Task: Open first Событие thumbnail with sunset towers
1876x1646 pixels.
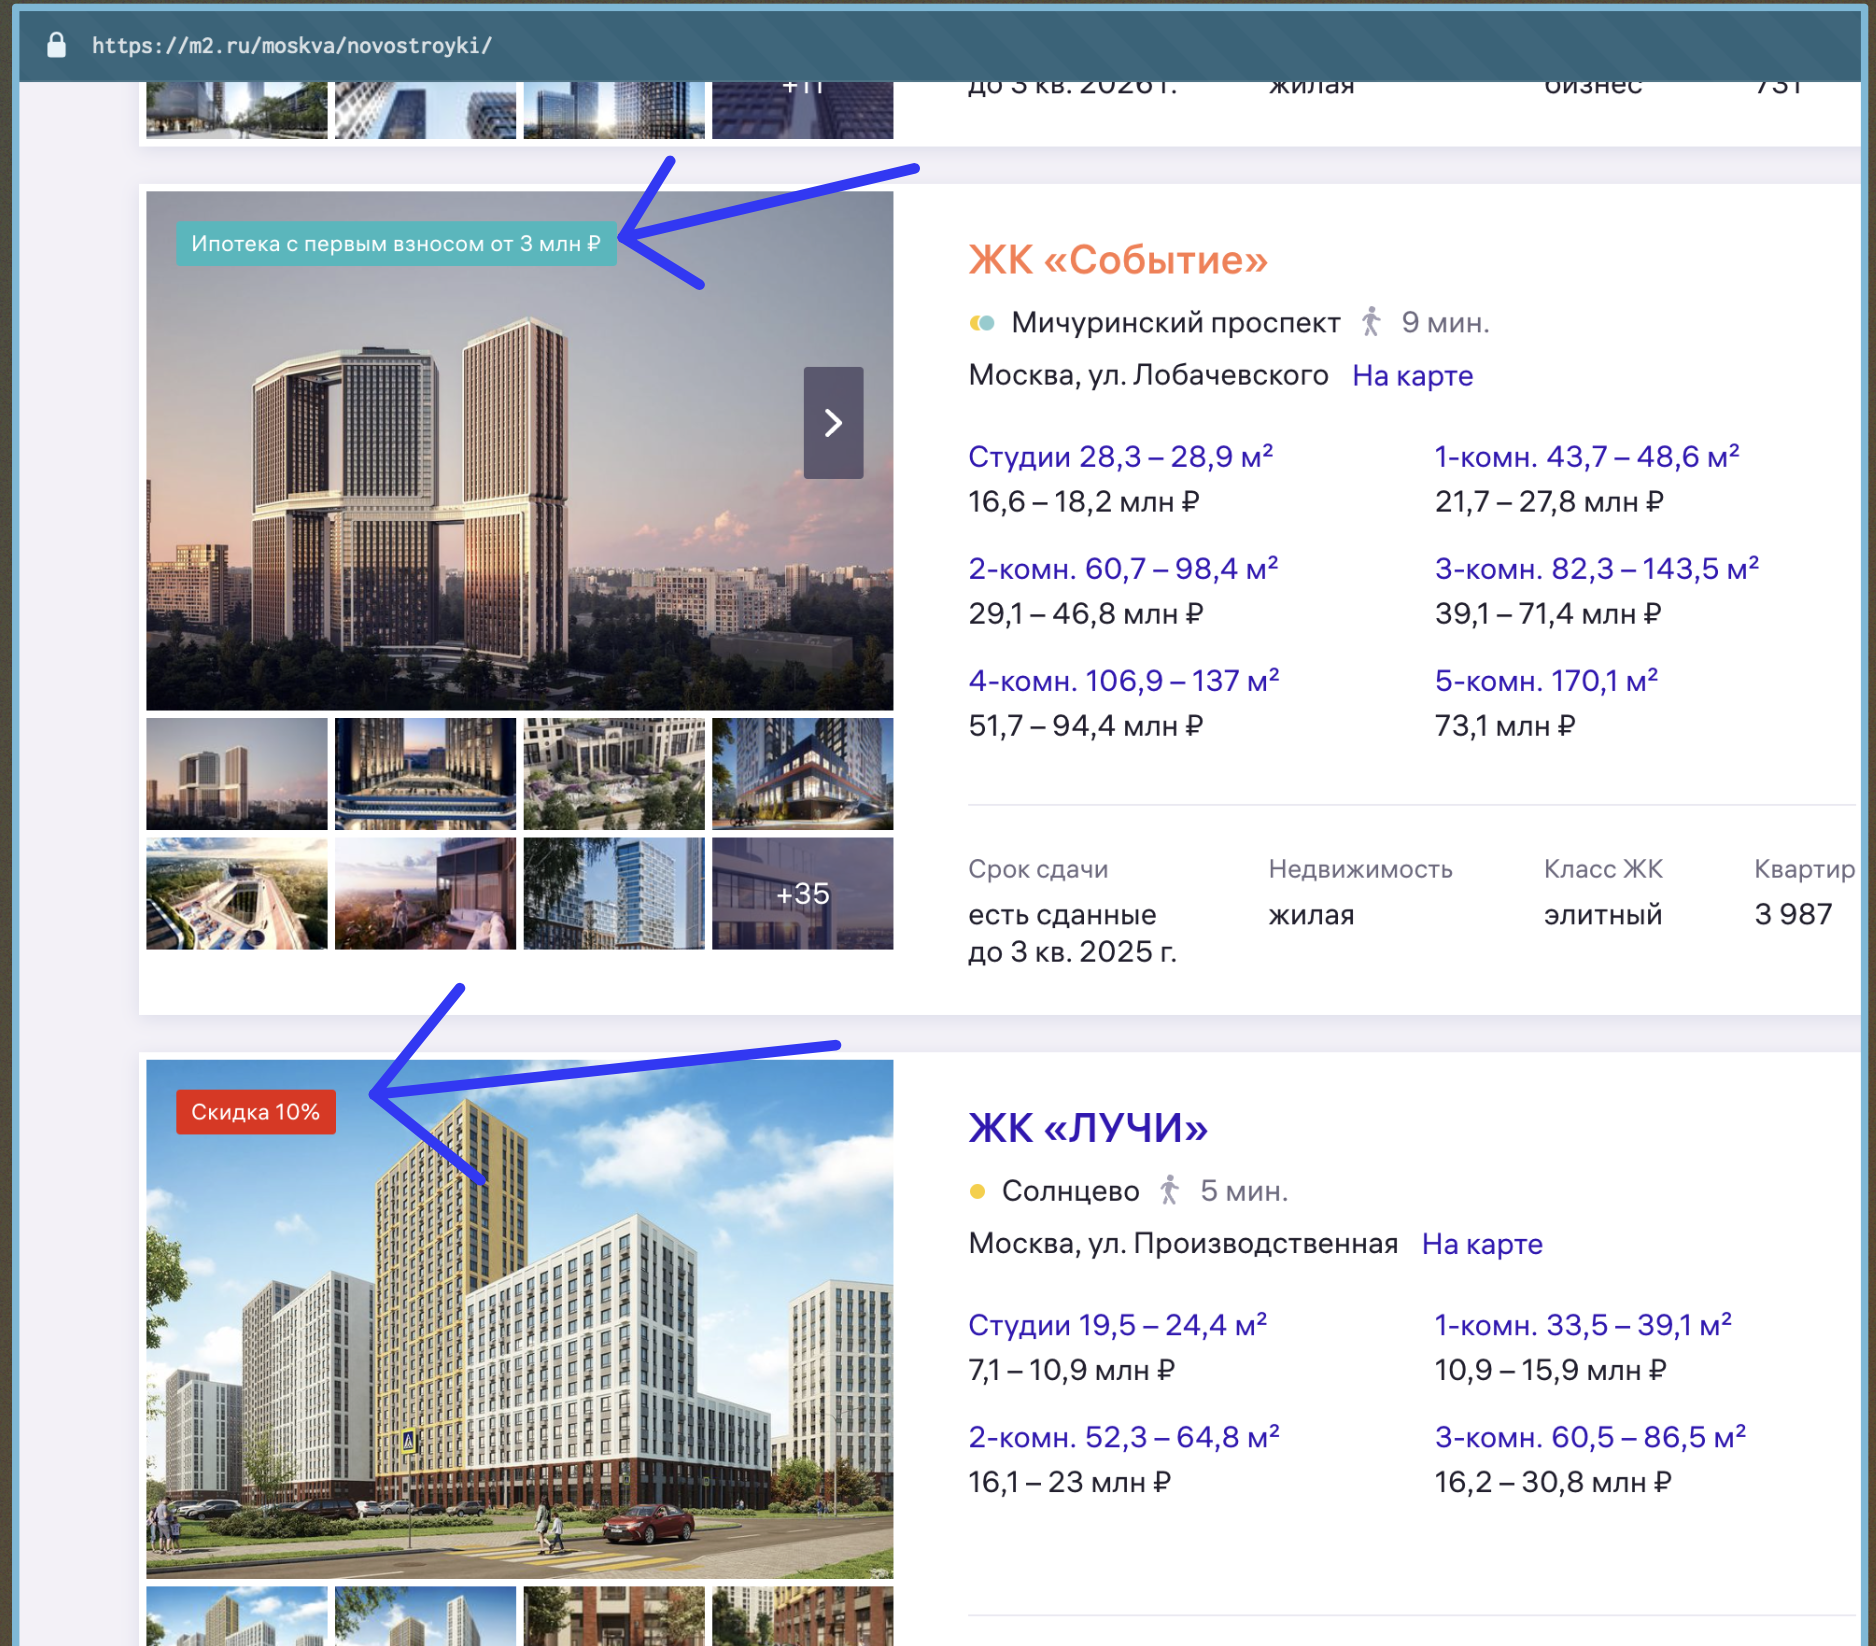Action: pos(236,774)
